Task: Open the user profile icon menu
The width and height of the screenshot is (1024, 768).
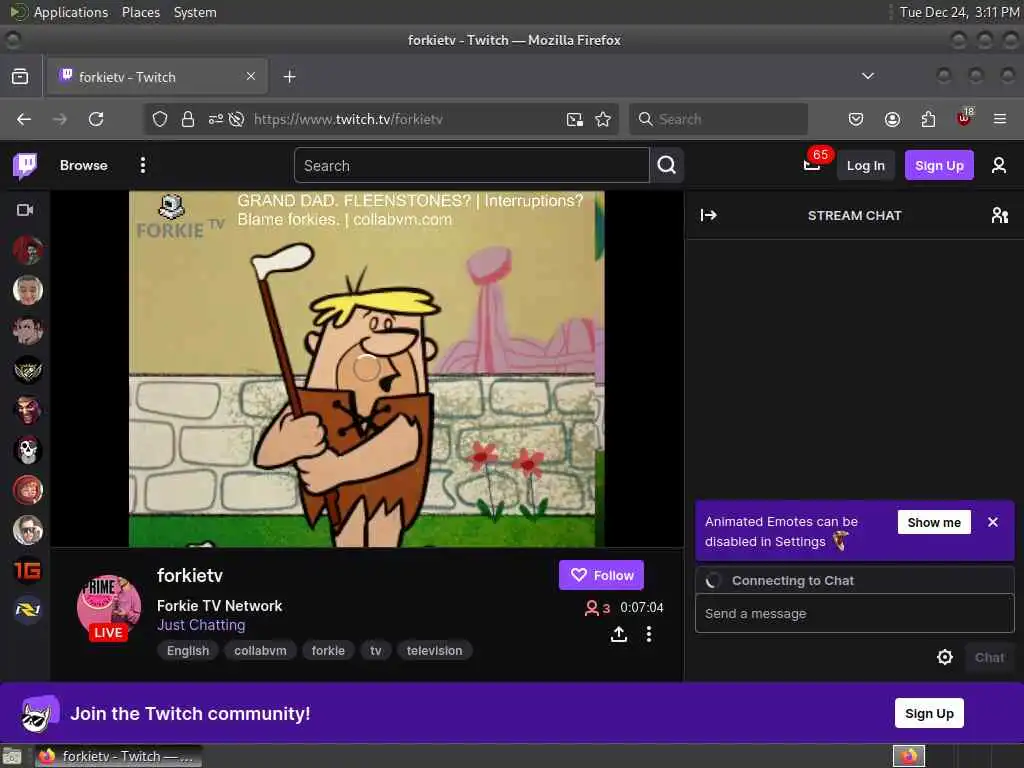Action: pyautogui.click(x=999, y=165)
